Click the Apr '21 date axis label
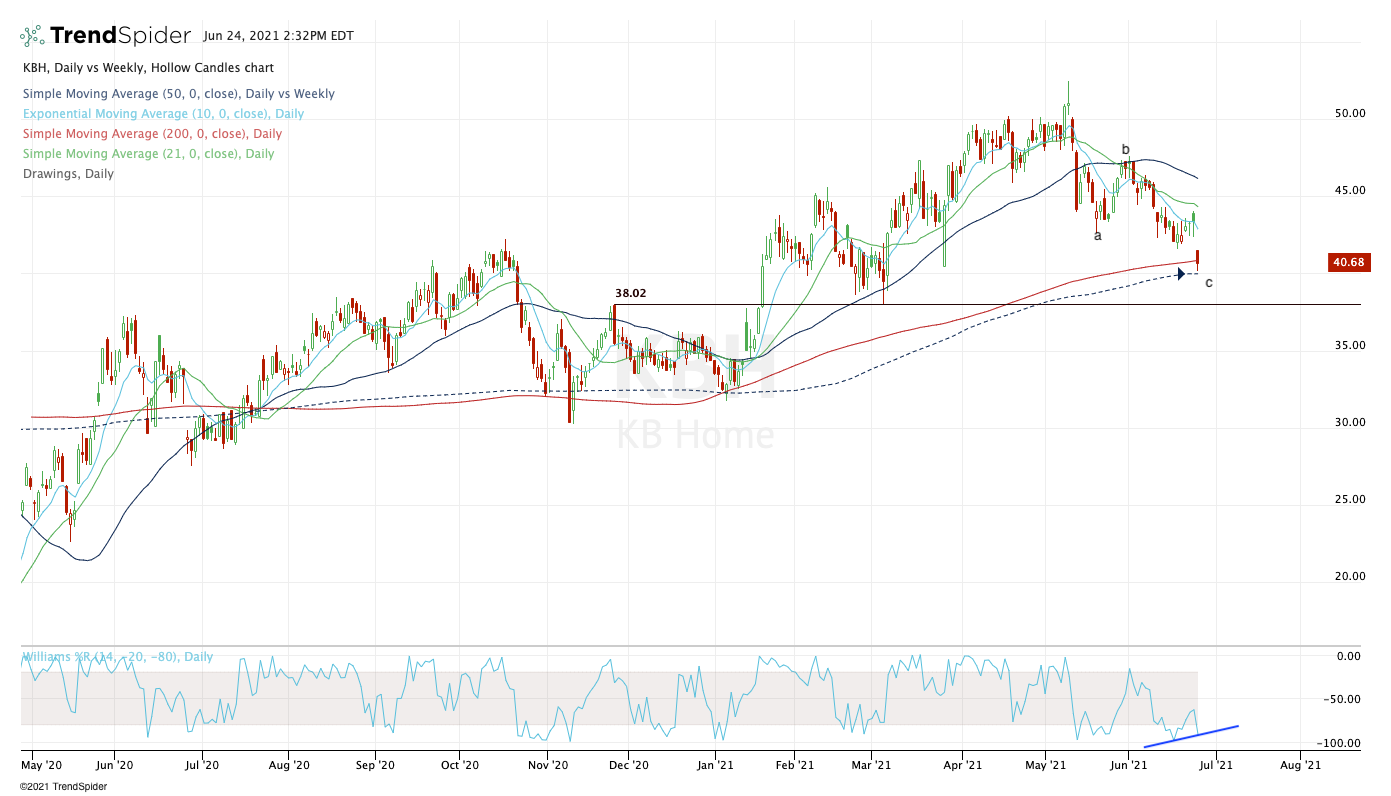 962,764
